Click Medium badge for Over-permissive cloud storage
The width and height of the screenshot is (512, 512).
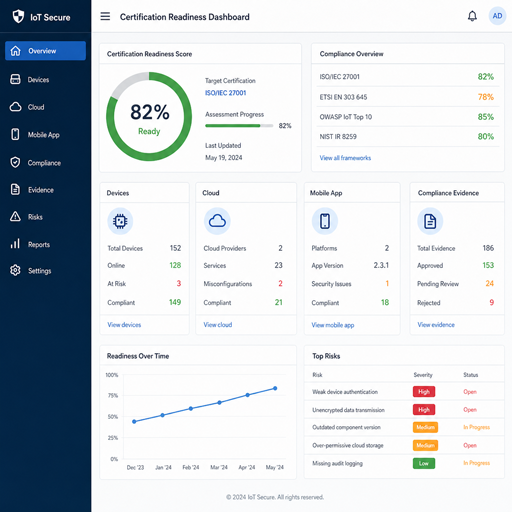(x=425, y=445)
